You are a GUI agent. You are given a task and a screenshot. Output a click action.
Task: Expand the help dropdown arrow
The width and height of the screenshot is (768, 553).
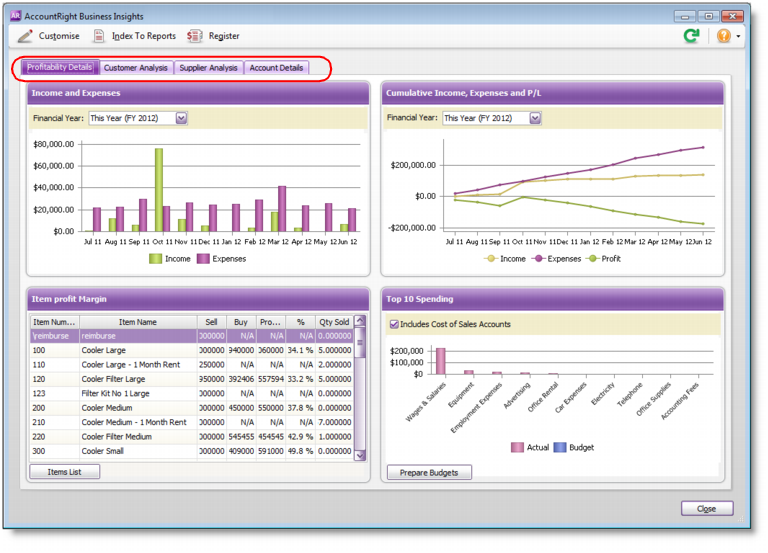(x=738, y=36)
